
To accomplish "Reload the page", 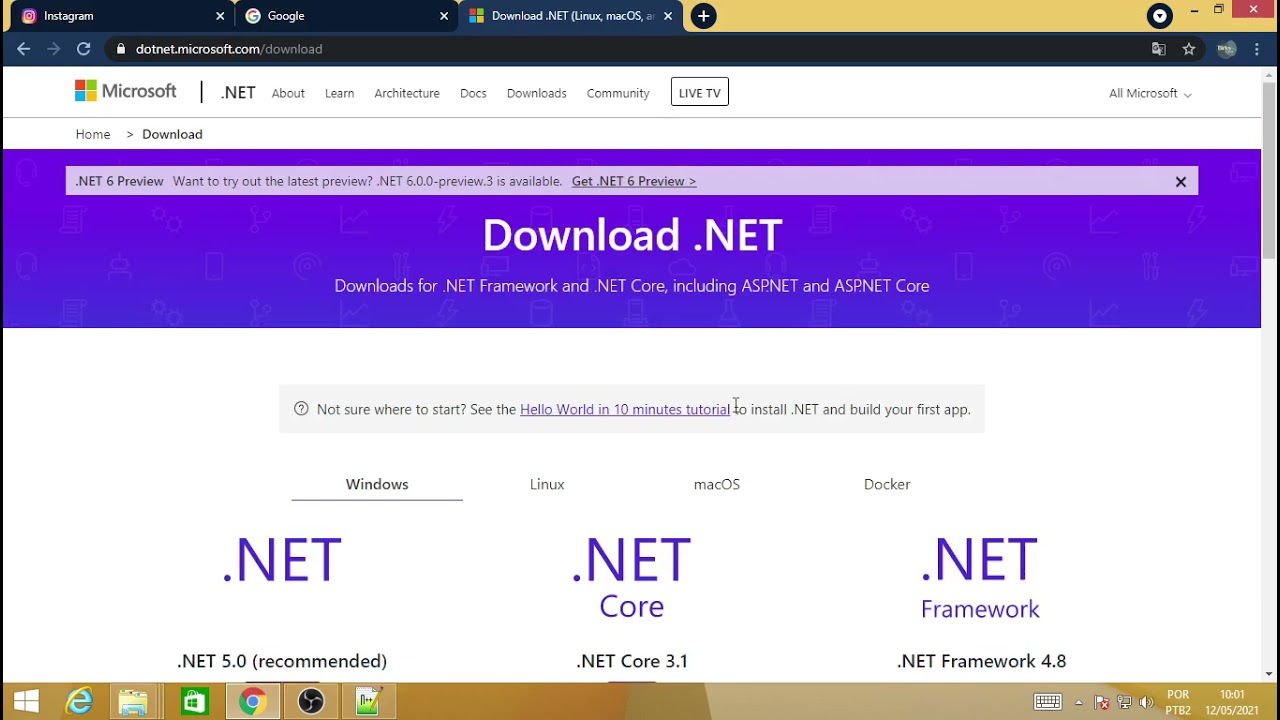I will coord(84,49).
